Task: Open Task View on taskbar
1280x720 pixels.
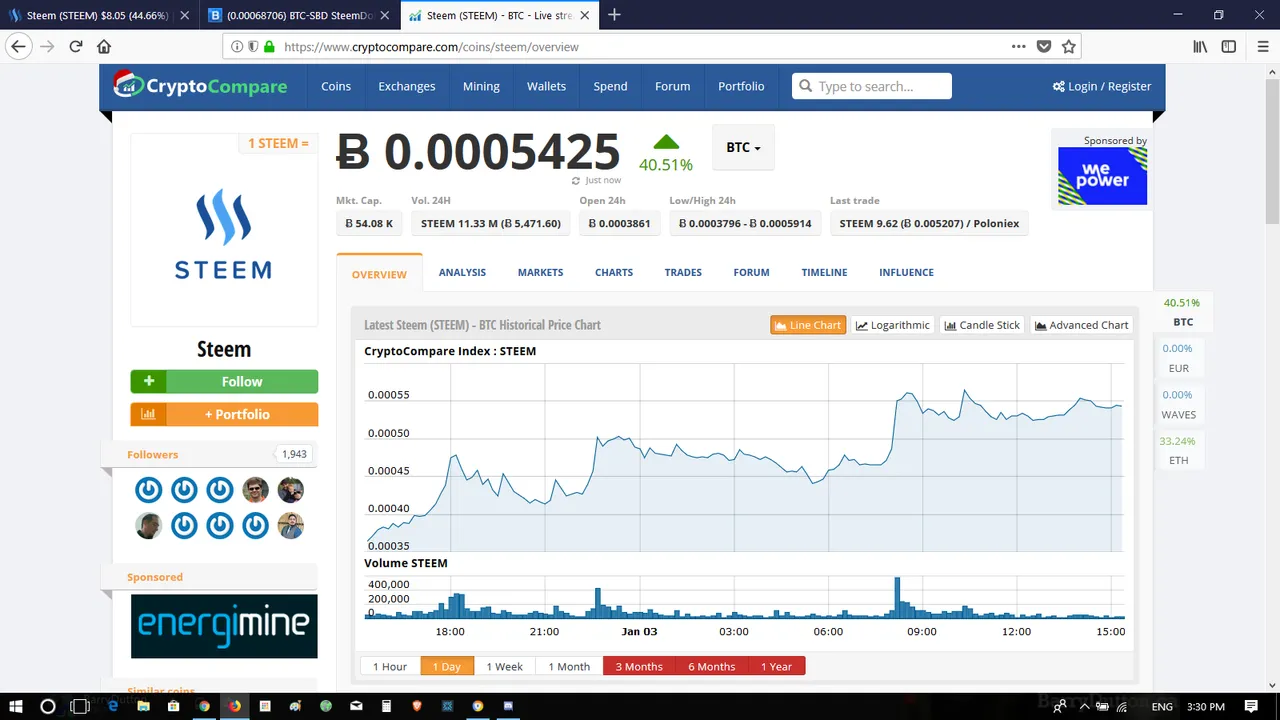Action: pos(80,706)
